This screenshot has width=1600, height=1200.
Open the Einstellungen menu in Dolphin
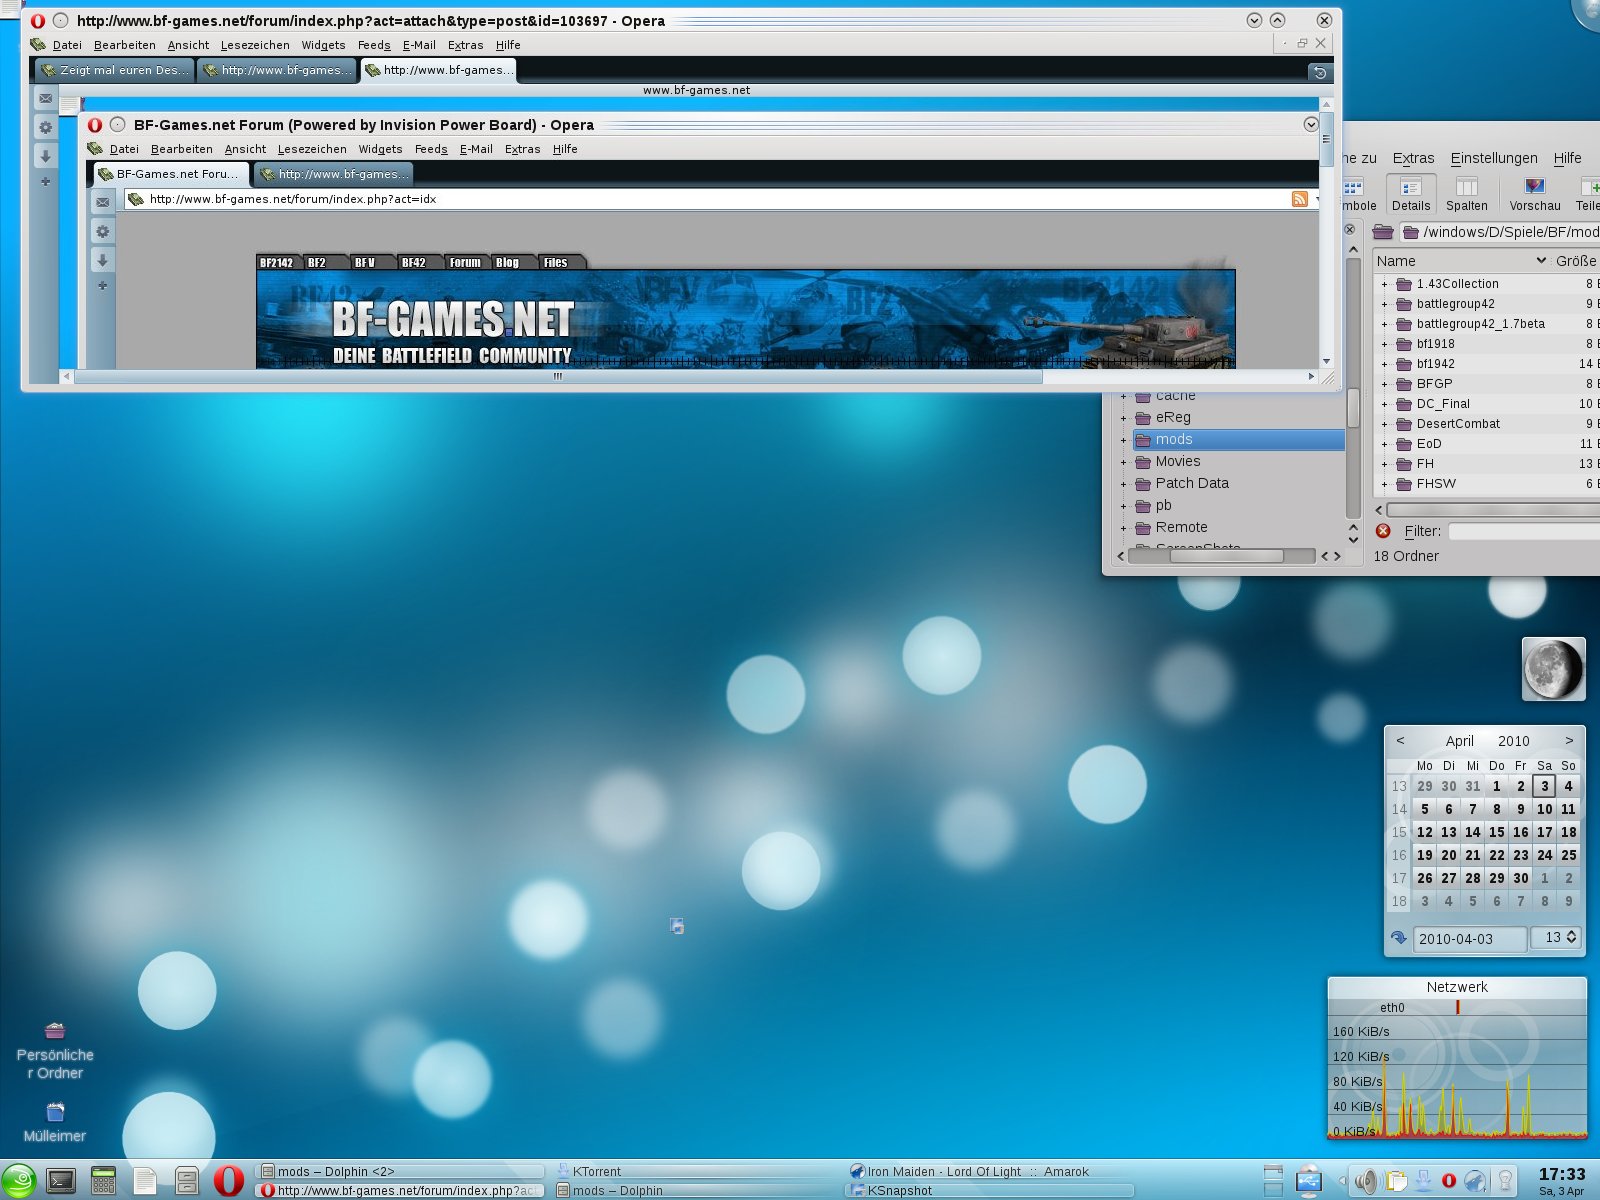point(1494,158)
